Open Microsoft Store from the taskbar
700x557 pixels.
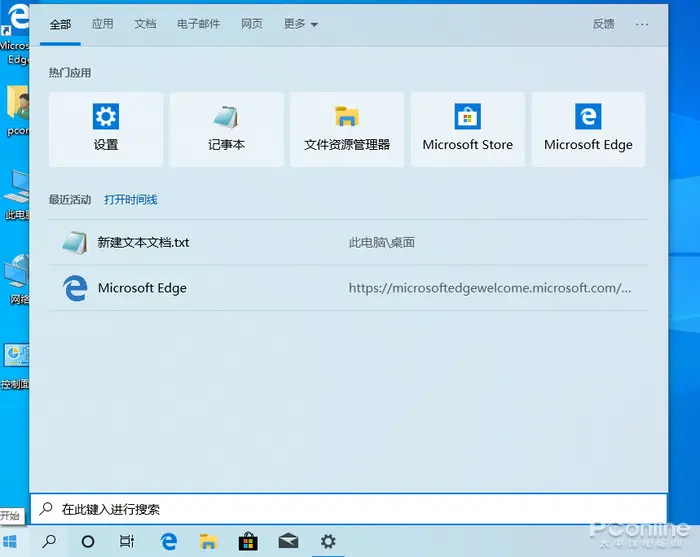point(248,541)
